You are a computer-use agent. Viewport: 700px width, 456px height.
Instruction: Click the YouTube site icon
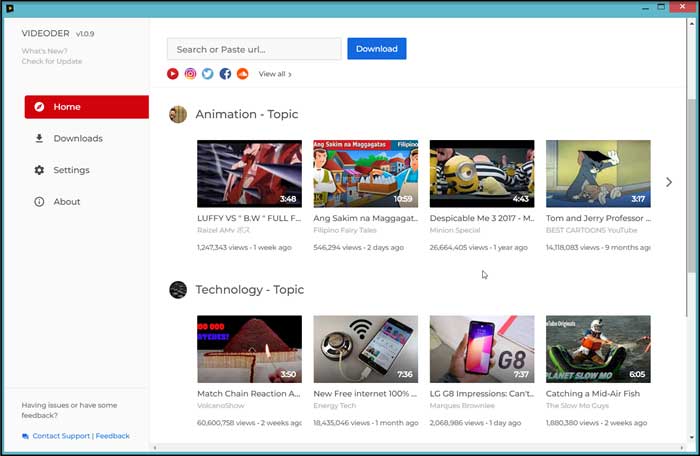[x=173, y=74]
